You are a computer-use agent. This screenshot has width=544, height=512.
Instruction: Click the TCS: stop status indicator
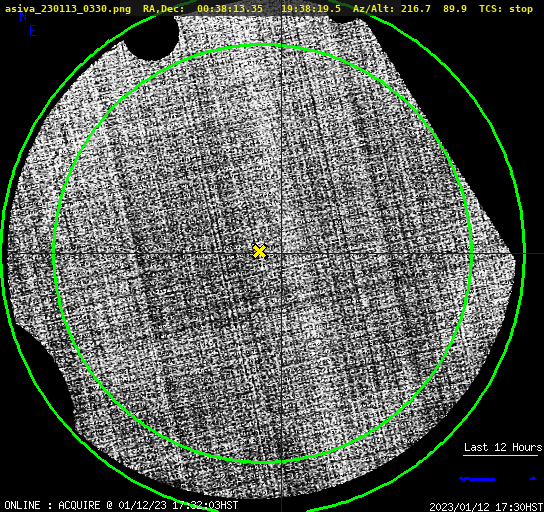(506, 9)
